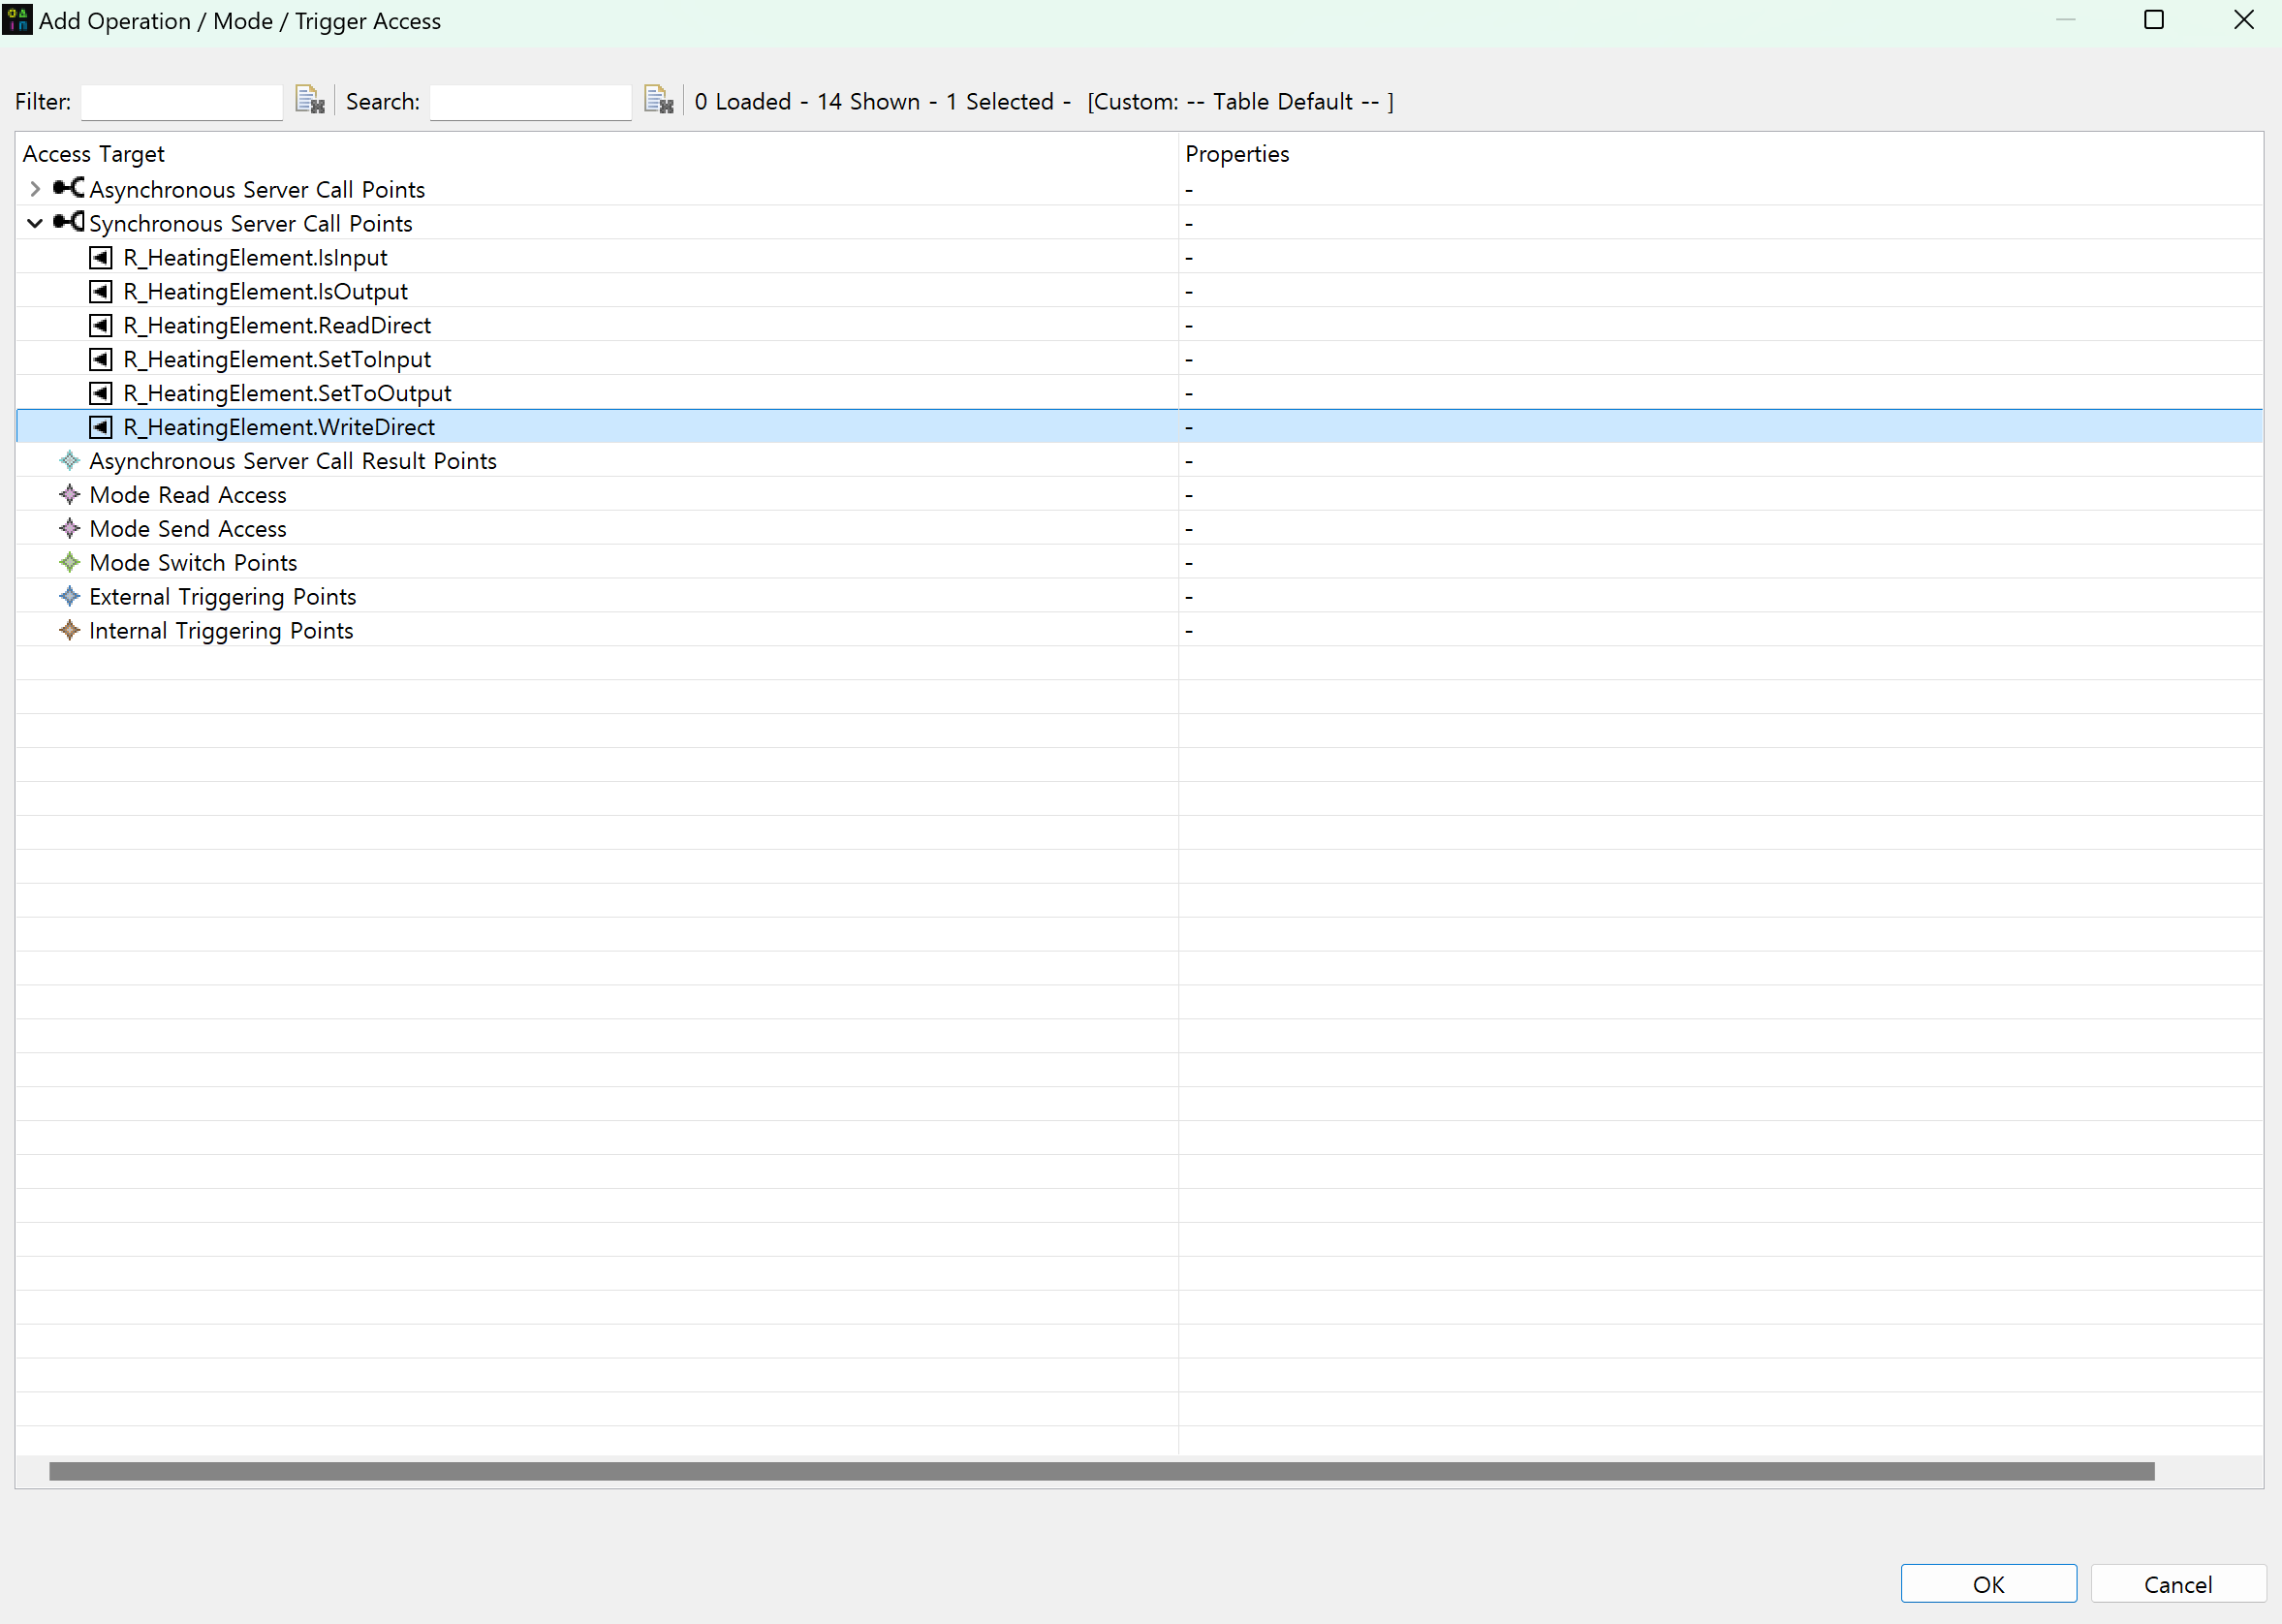The image size is (2282, 1624).
Task: Select Internal Triggering Points label
Action: (221, 631)
